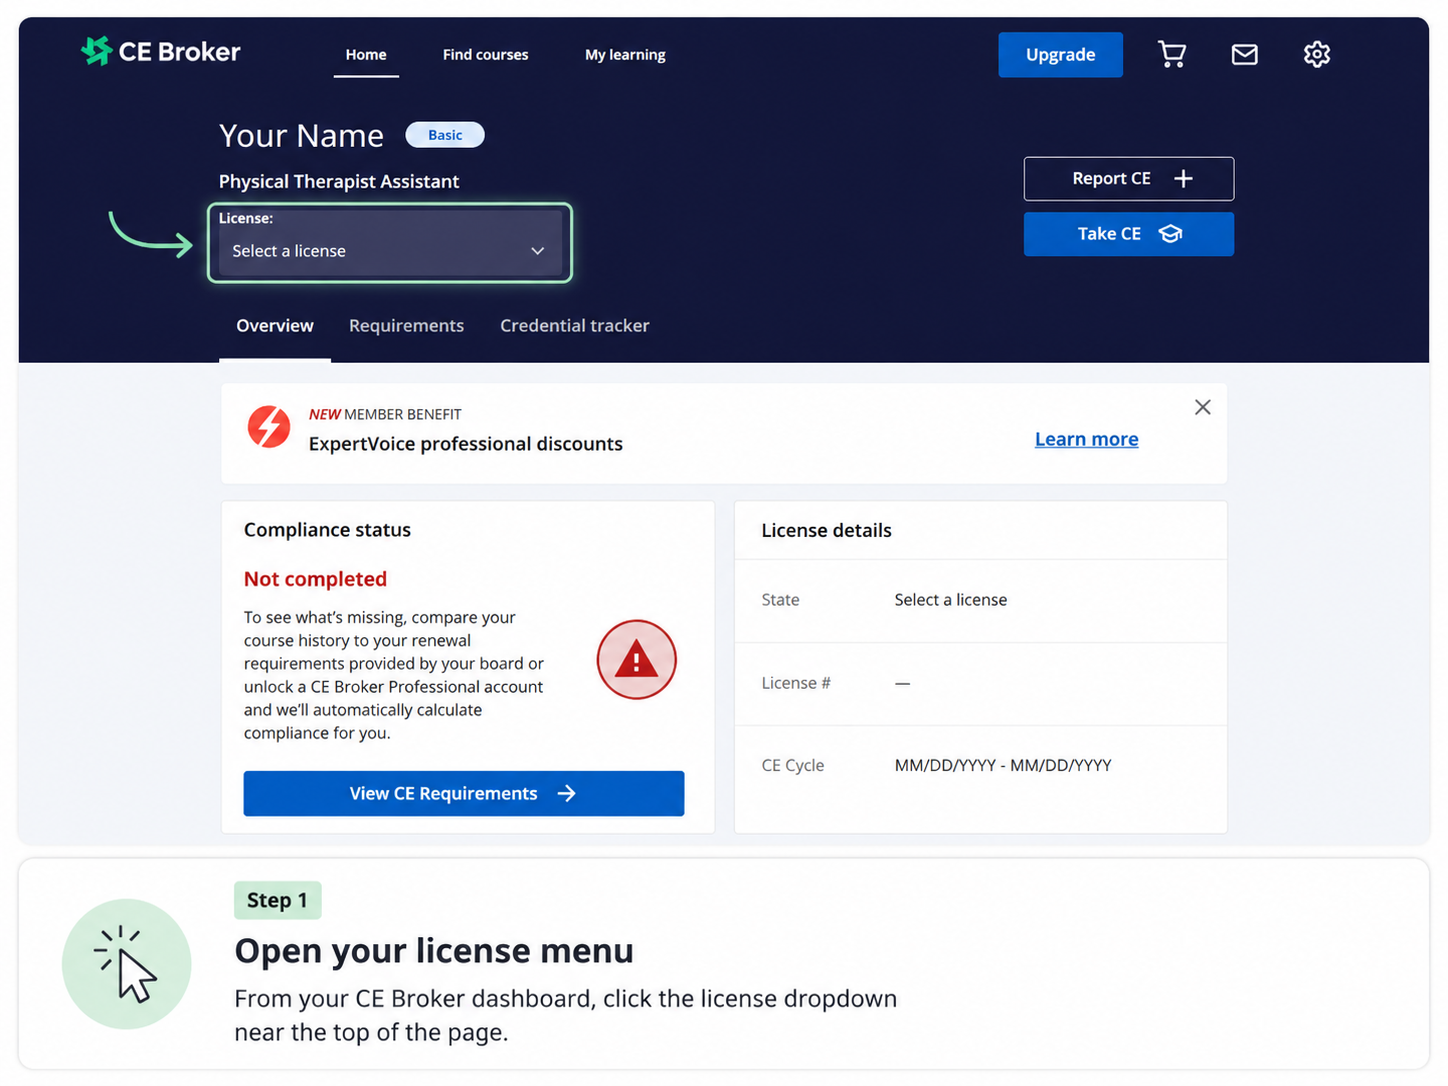Click the CE Cycle date range value
This screenshot has width=1448, height=1086.
pos(1003,765)
